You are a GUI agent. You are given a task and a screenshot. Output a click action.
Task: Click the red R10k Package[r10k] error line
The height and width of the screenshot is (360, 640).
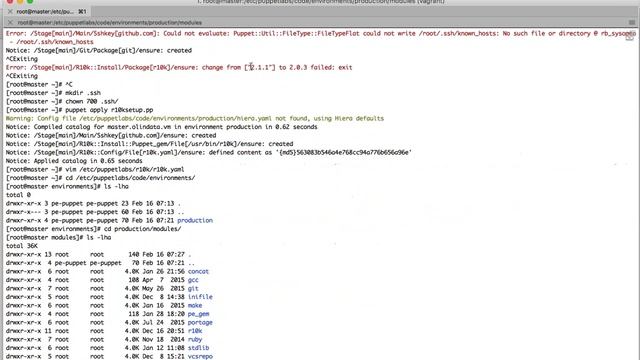point(179,67)
